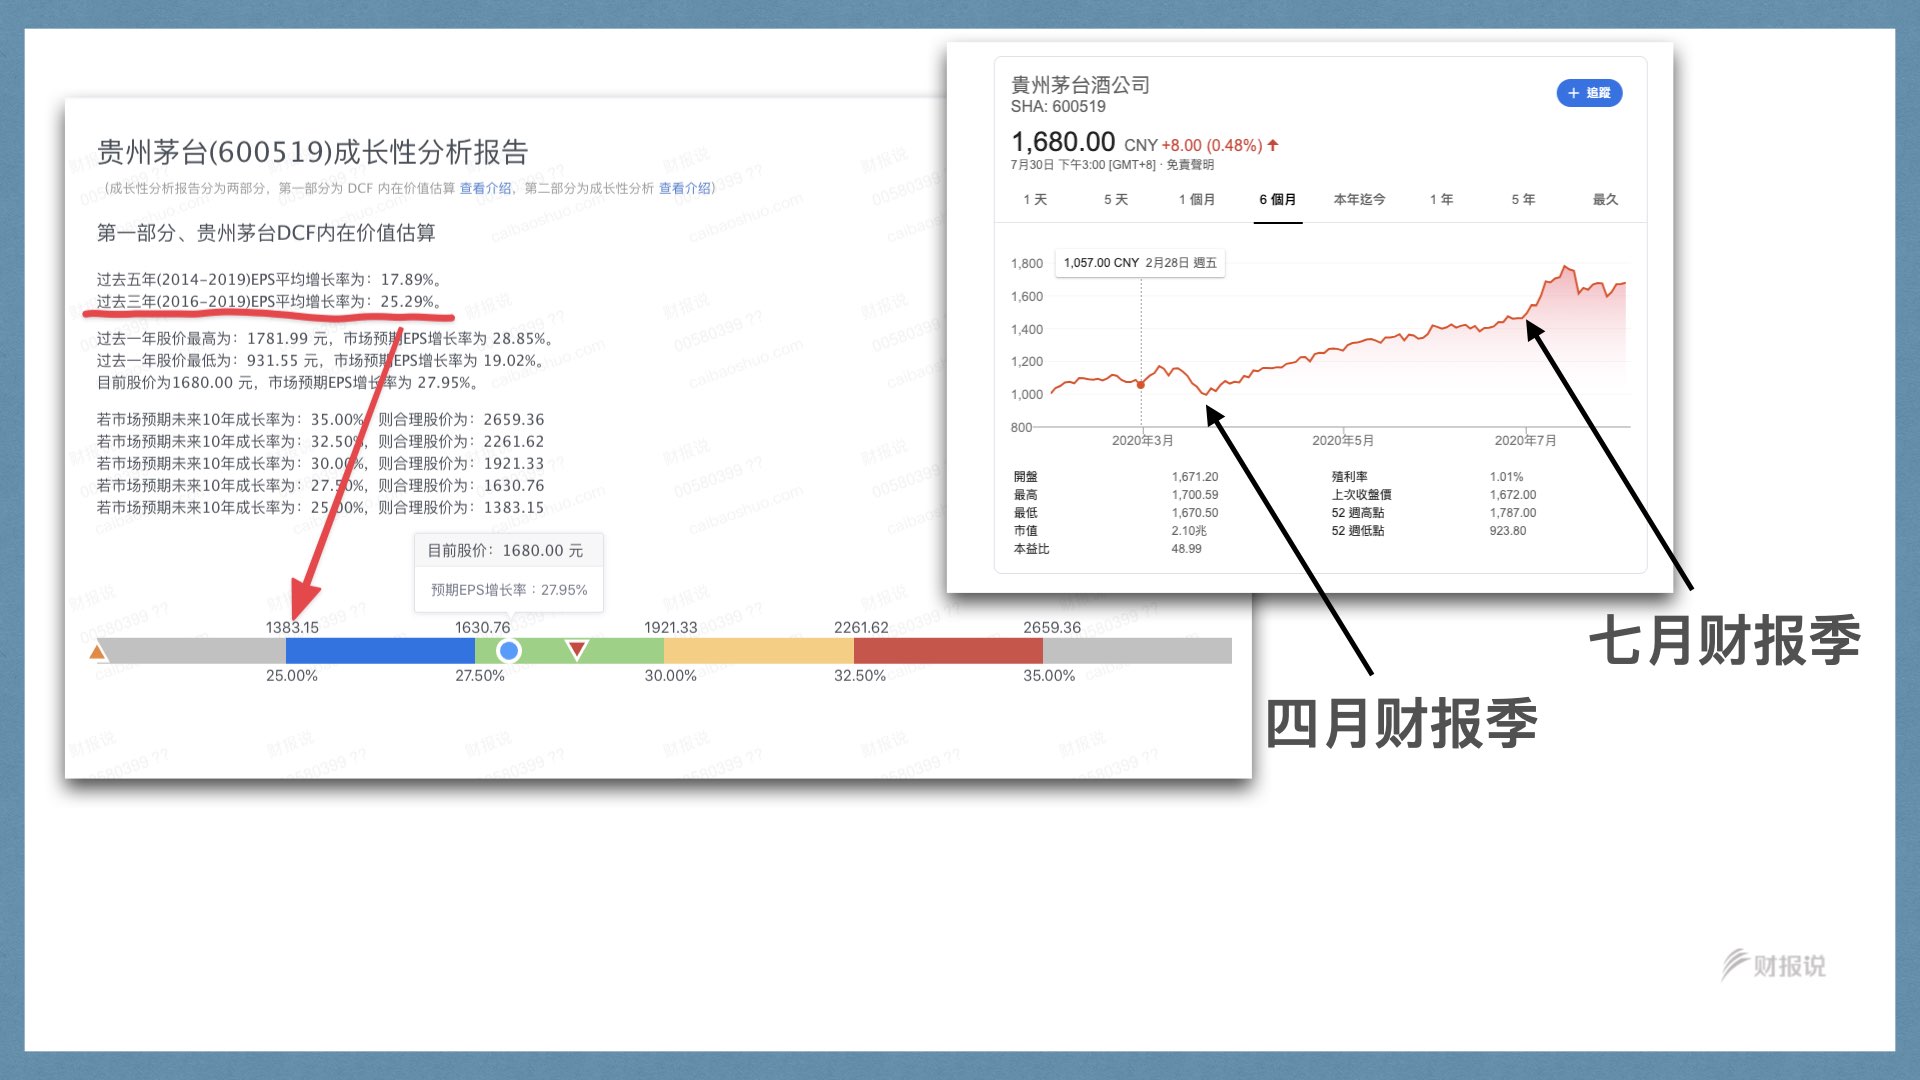Click the 25.29% three-year EPS growth line
The width and height of the screenshot is (1920, 1080).
point(269,302)
